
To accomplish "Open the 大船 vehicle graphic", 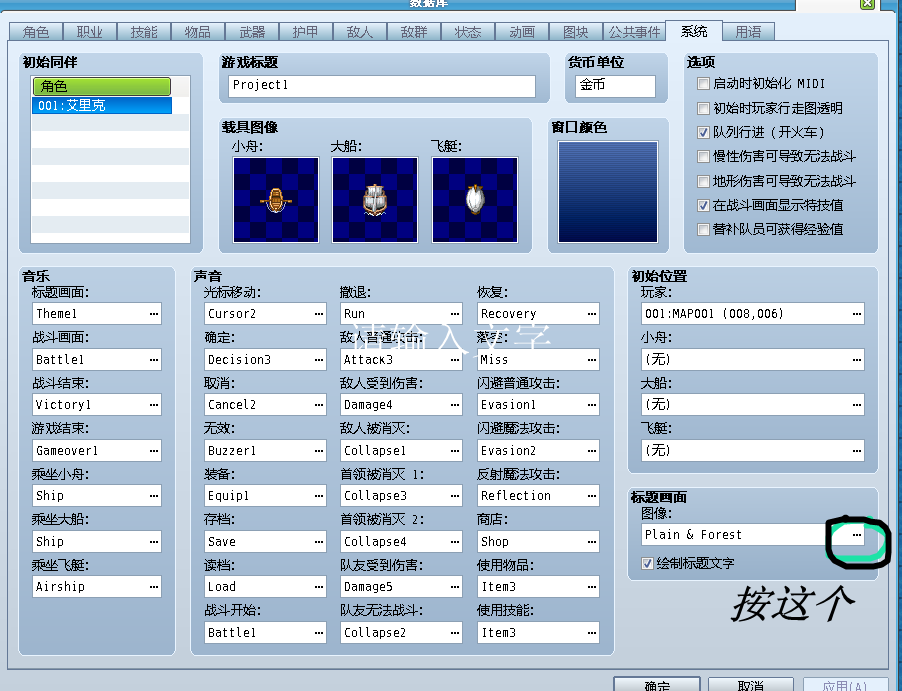I will point(375,200).
